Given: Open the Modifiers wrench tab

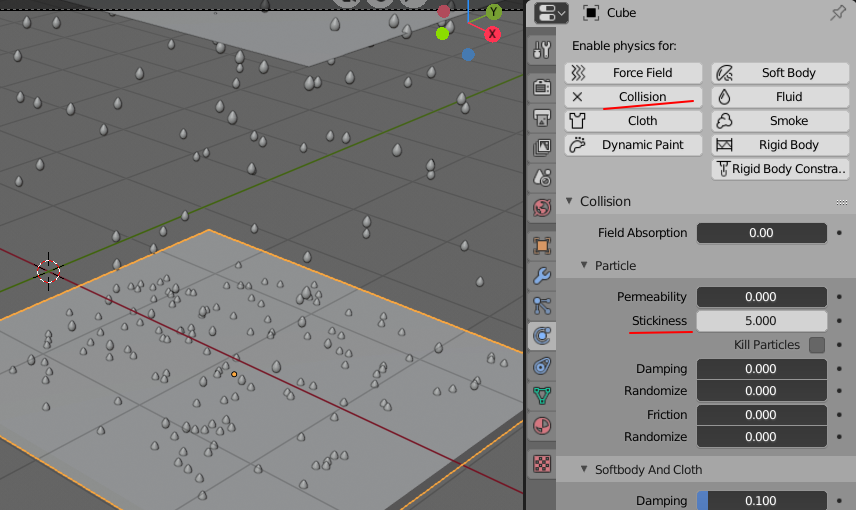Looking at the screenshot, I should (542, 276).
